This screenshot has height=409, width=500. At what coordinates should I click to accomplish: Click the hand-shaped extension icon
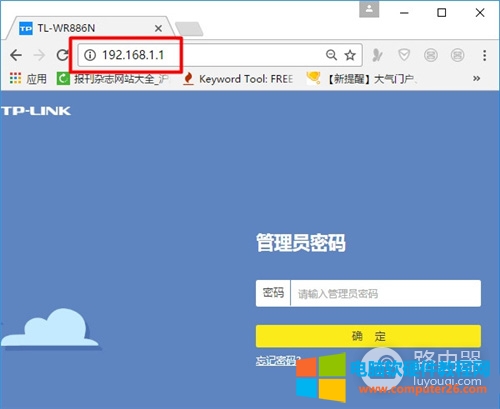[377, 55]
